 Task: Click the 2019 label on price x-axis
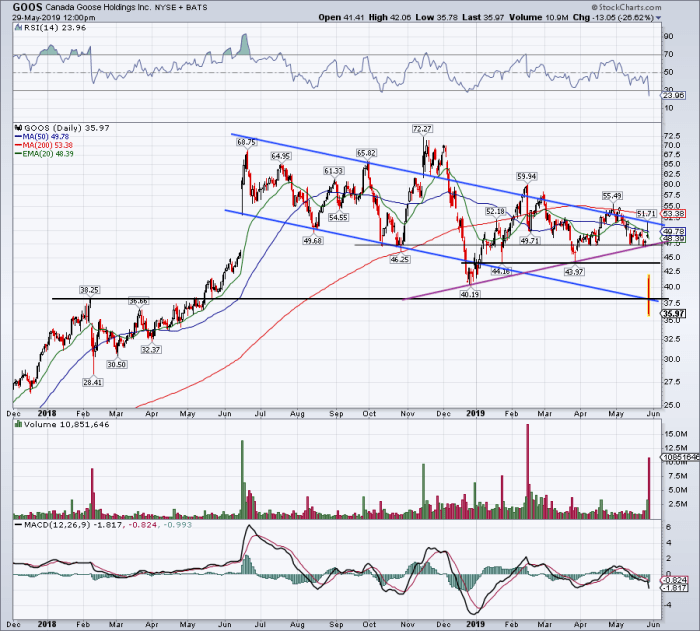click(x=475, y=413)
